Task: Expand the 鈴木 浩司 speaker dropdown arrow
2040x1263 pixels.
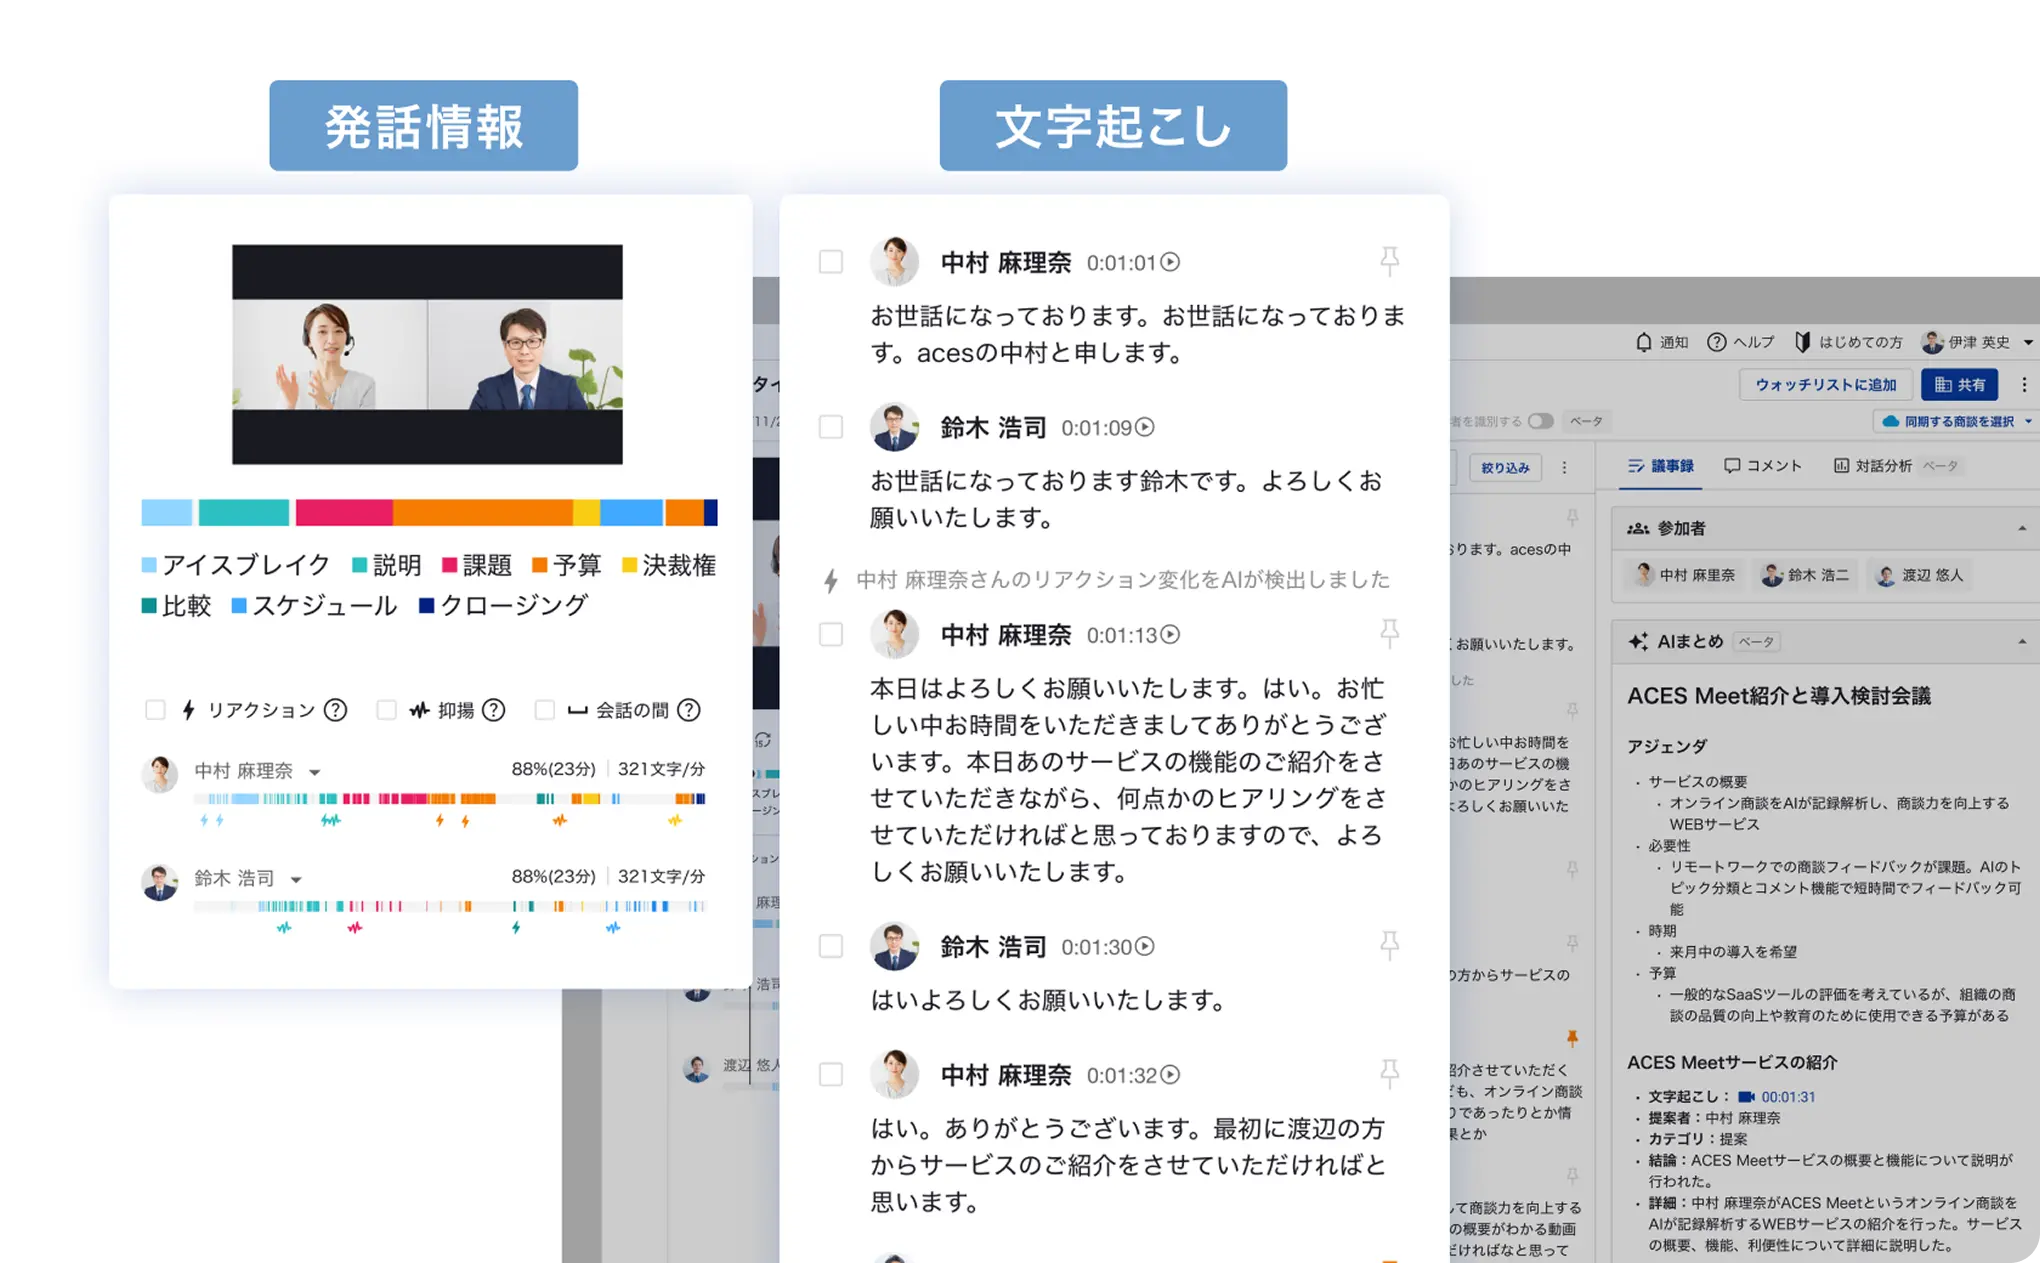Action: 296,880
